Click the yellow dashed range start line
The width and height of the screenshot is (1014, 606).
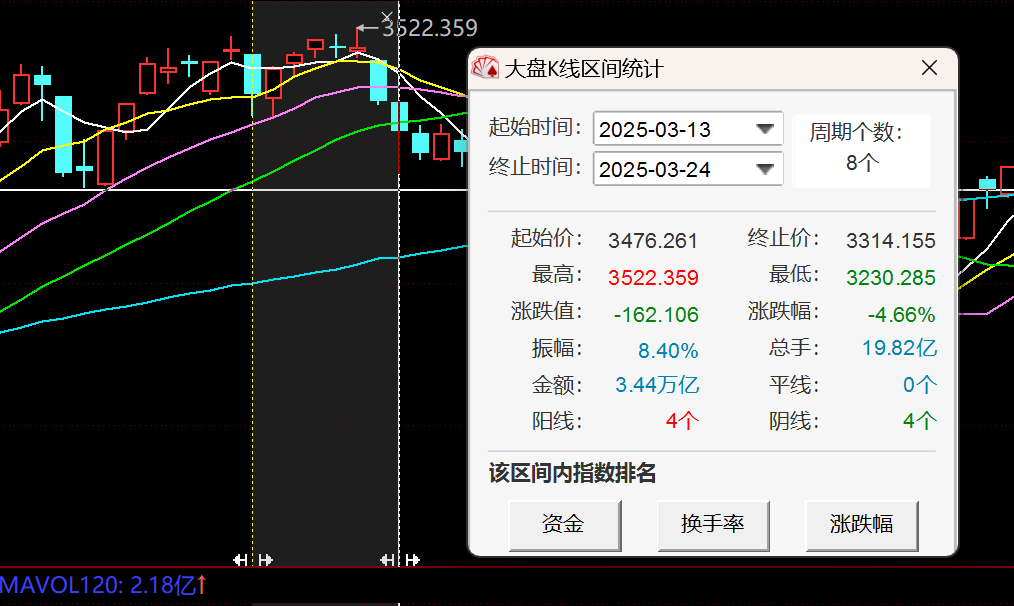pyautogui.click(x=253, y=300)
